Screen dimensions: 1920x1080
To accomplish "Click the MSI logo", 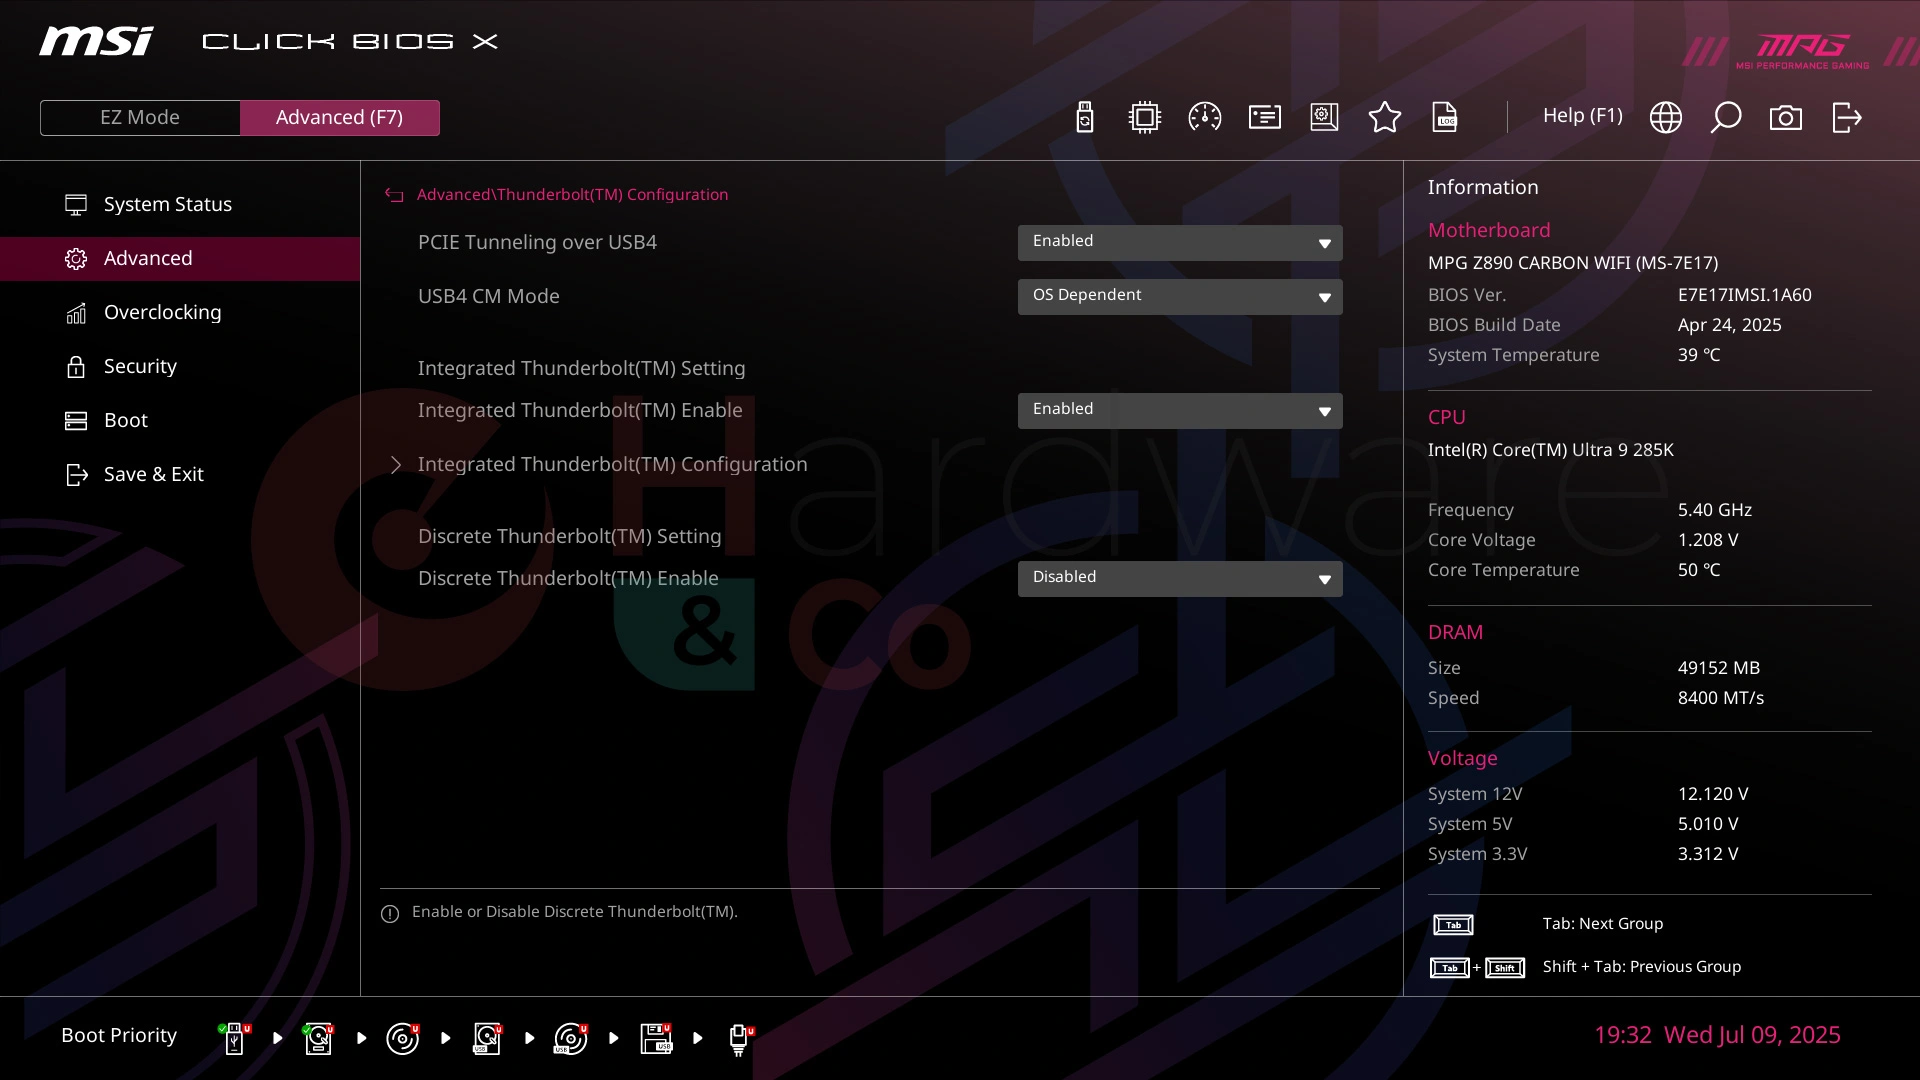I will coord(96,41).
